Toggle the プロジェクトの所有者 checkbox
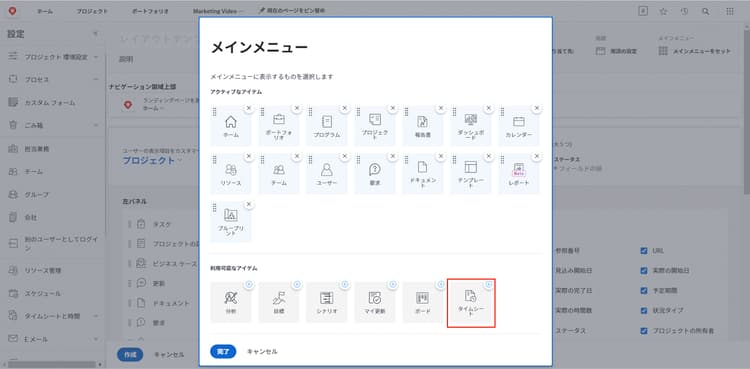Image resolution: width=750 pixels, height=369 pixels. (x=644, y=331)
